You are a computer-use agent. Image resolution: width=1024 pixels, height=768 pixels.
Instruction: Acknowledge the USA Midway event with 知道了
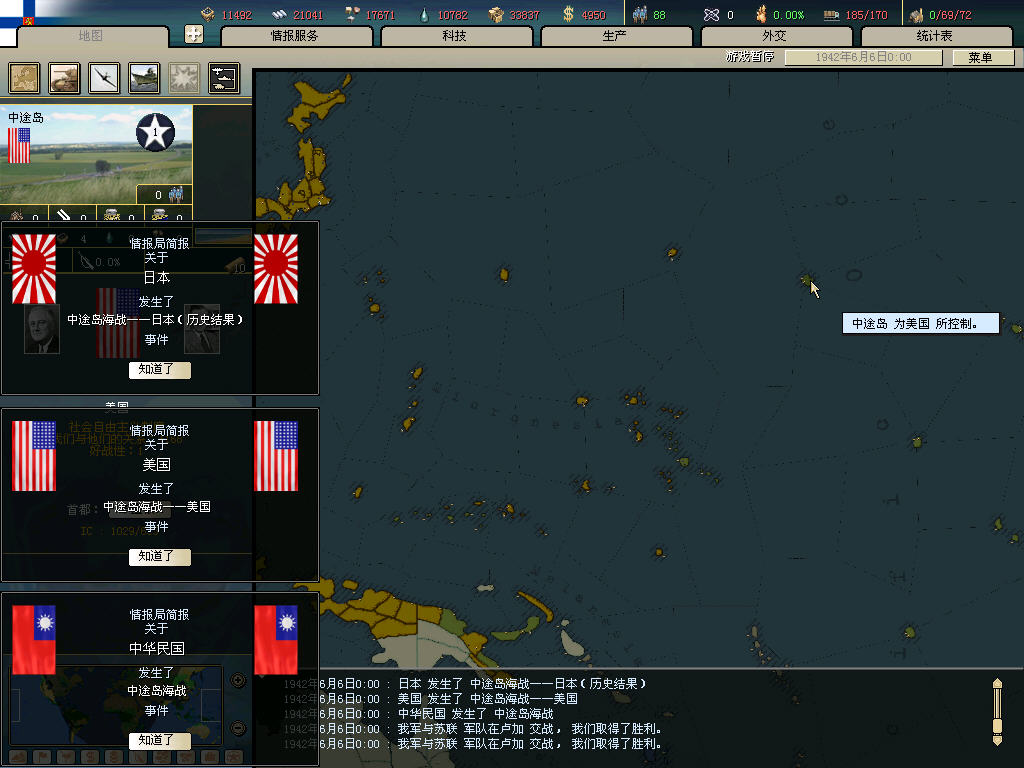pos(160,556)
